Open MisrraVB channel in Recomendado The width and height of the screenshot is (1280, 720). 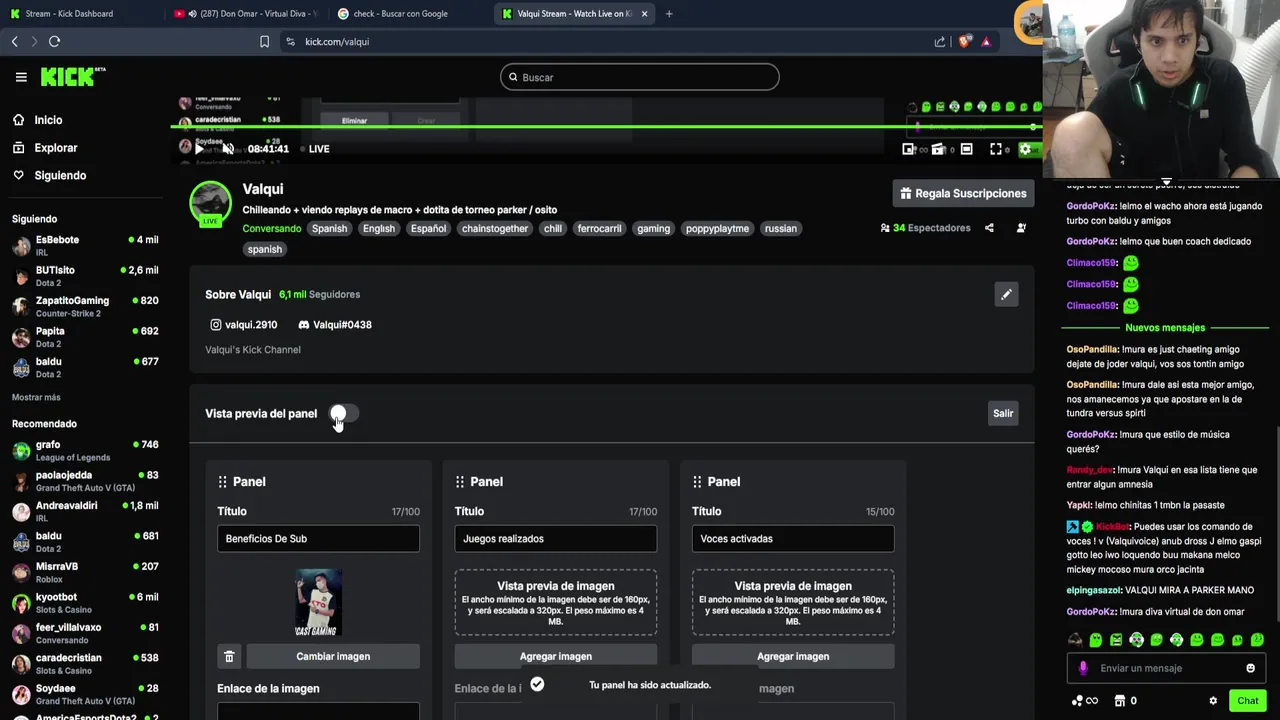[85, 572]
